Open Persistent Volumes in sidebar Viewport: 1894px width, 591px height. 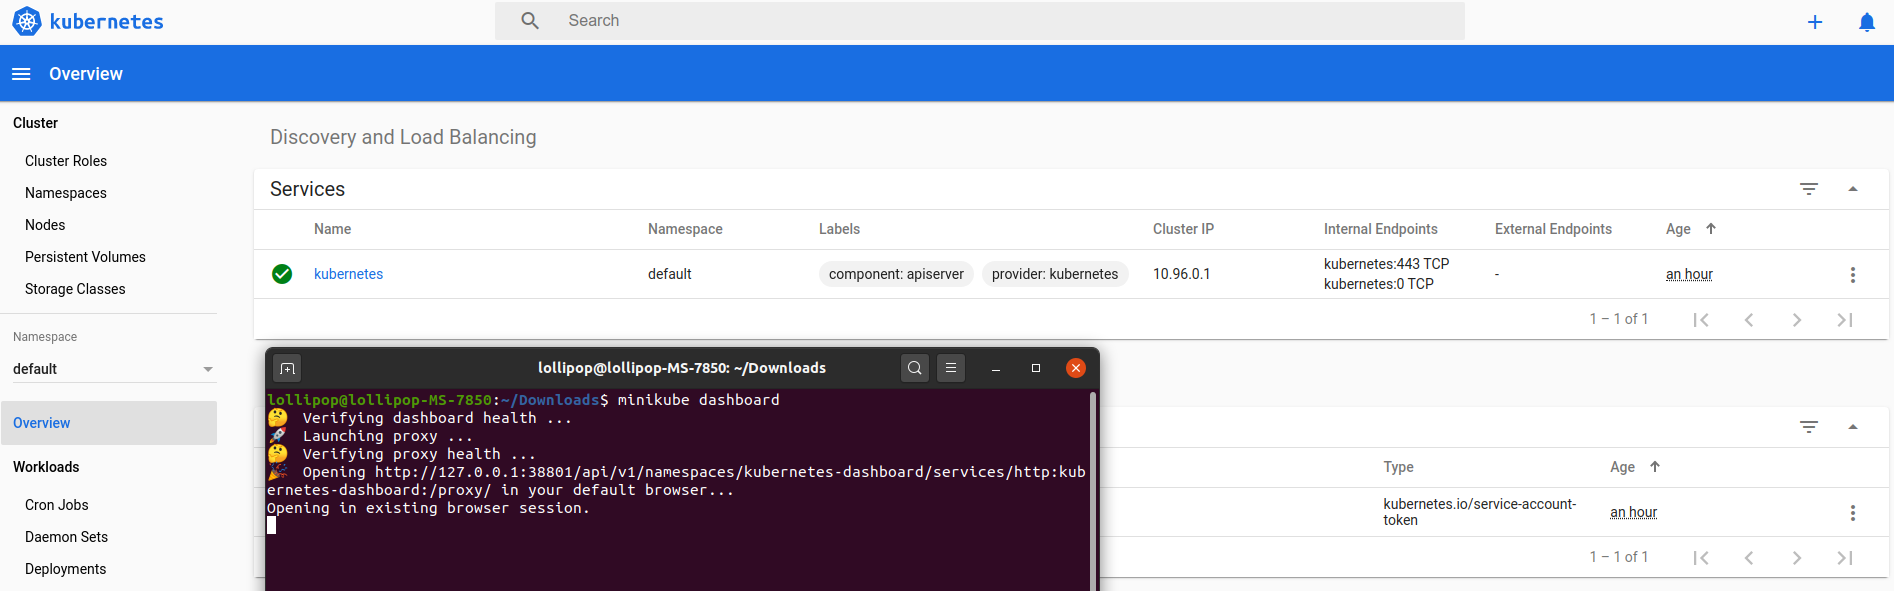pos(85,257)
